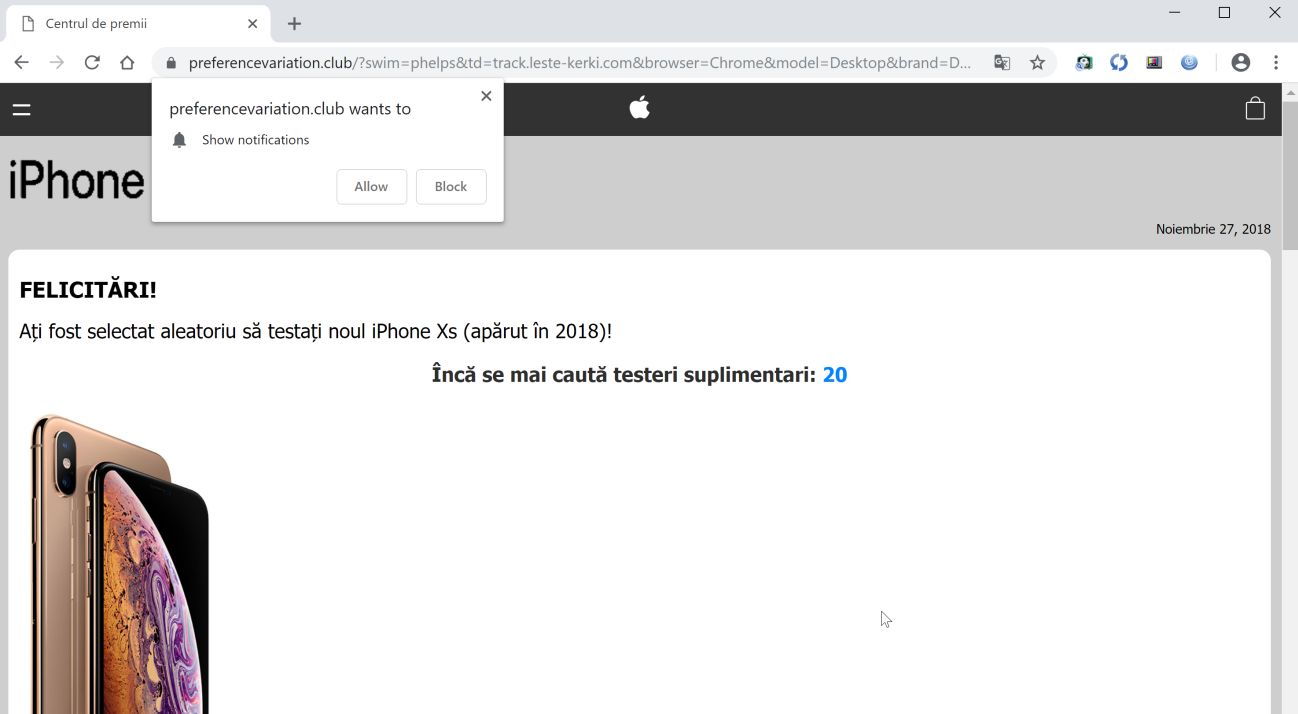The width and height of the screenshot is (1298, 714).
Task: Open the first extension icon in toolbar
Action: pyautogui.click(x=1084, y=62)
